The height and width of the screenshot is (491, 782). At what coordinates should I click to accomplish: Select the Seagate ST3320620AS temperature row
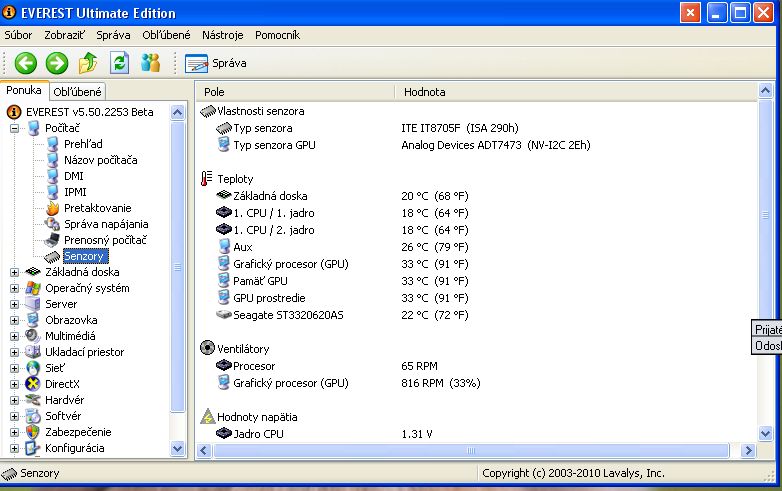click(x=289, y=315)
